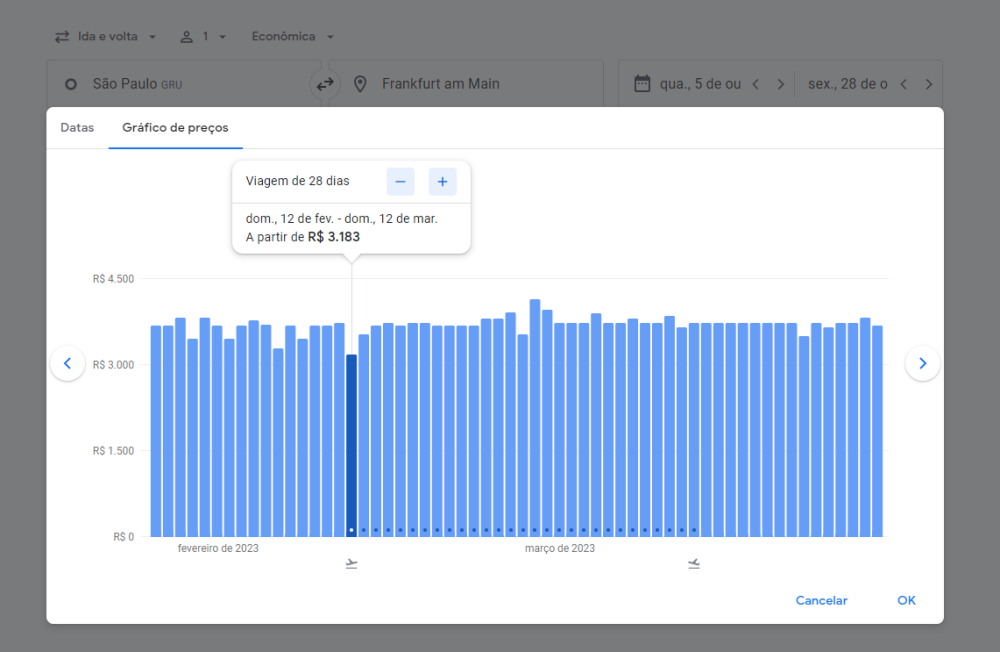Open the passenger count dropdown

pos(203,37)
